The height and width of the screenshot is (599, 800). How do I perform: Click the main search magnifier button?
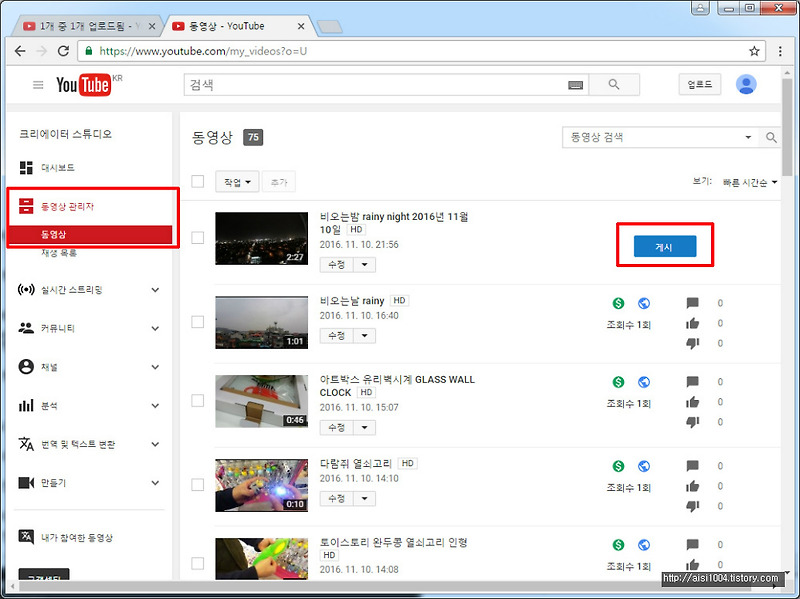pos(614,85)
